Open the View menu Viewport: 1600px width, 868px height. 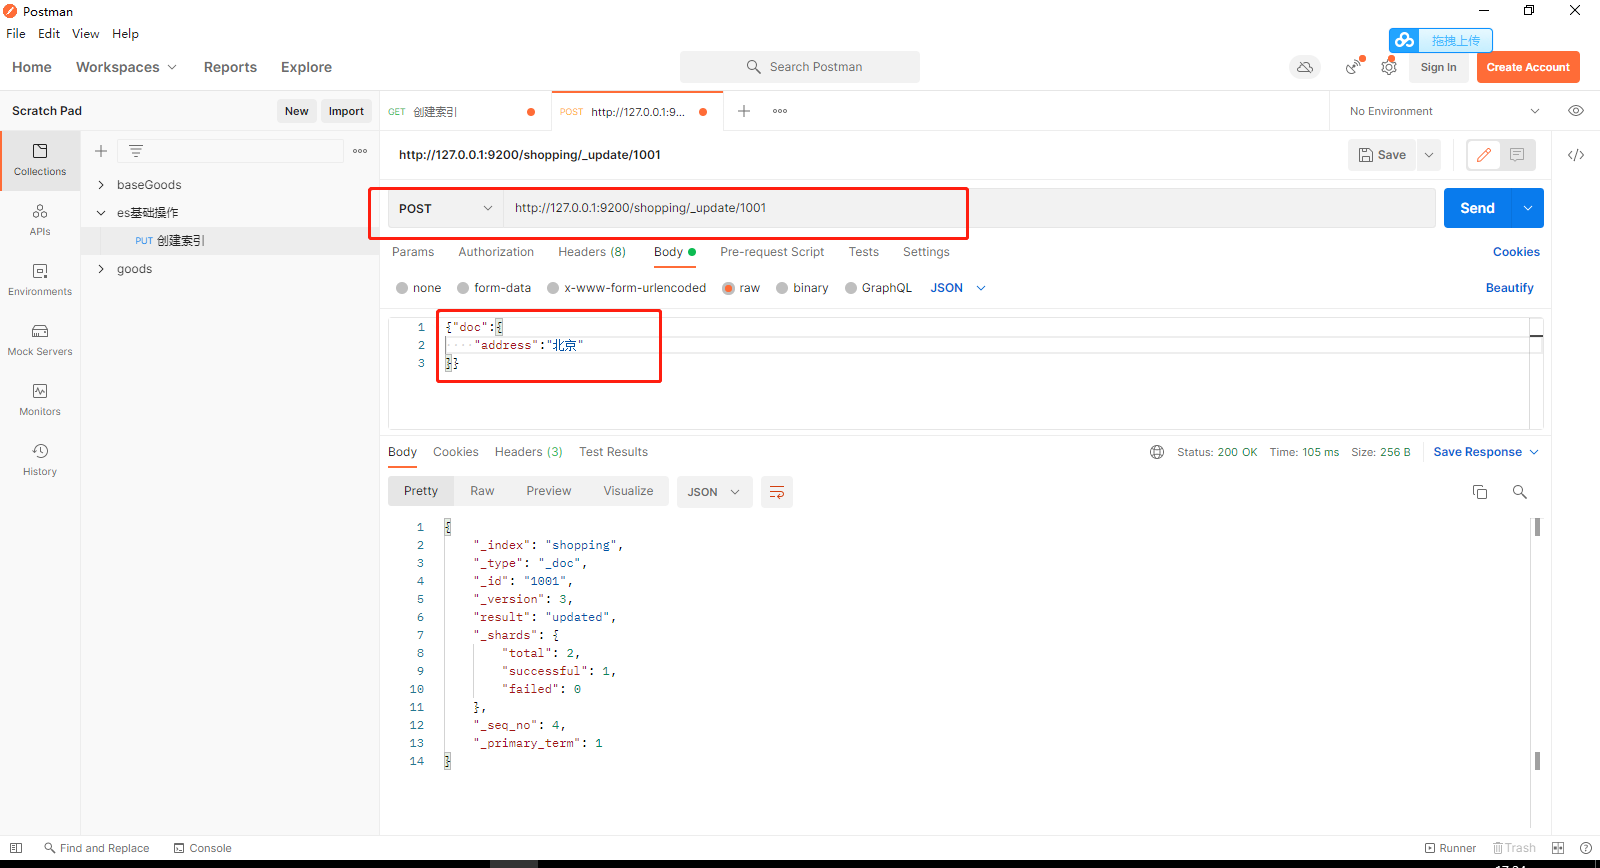(x=85, y=33)
